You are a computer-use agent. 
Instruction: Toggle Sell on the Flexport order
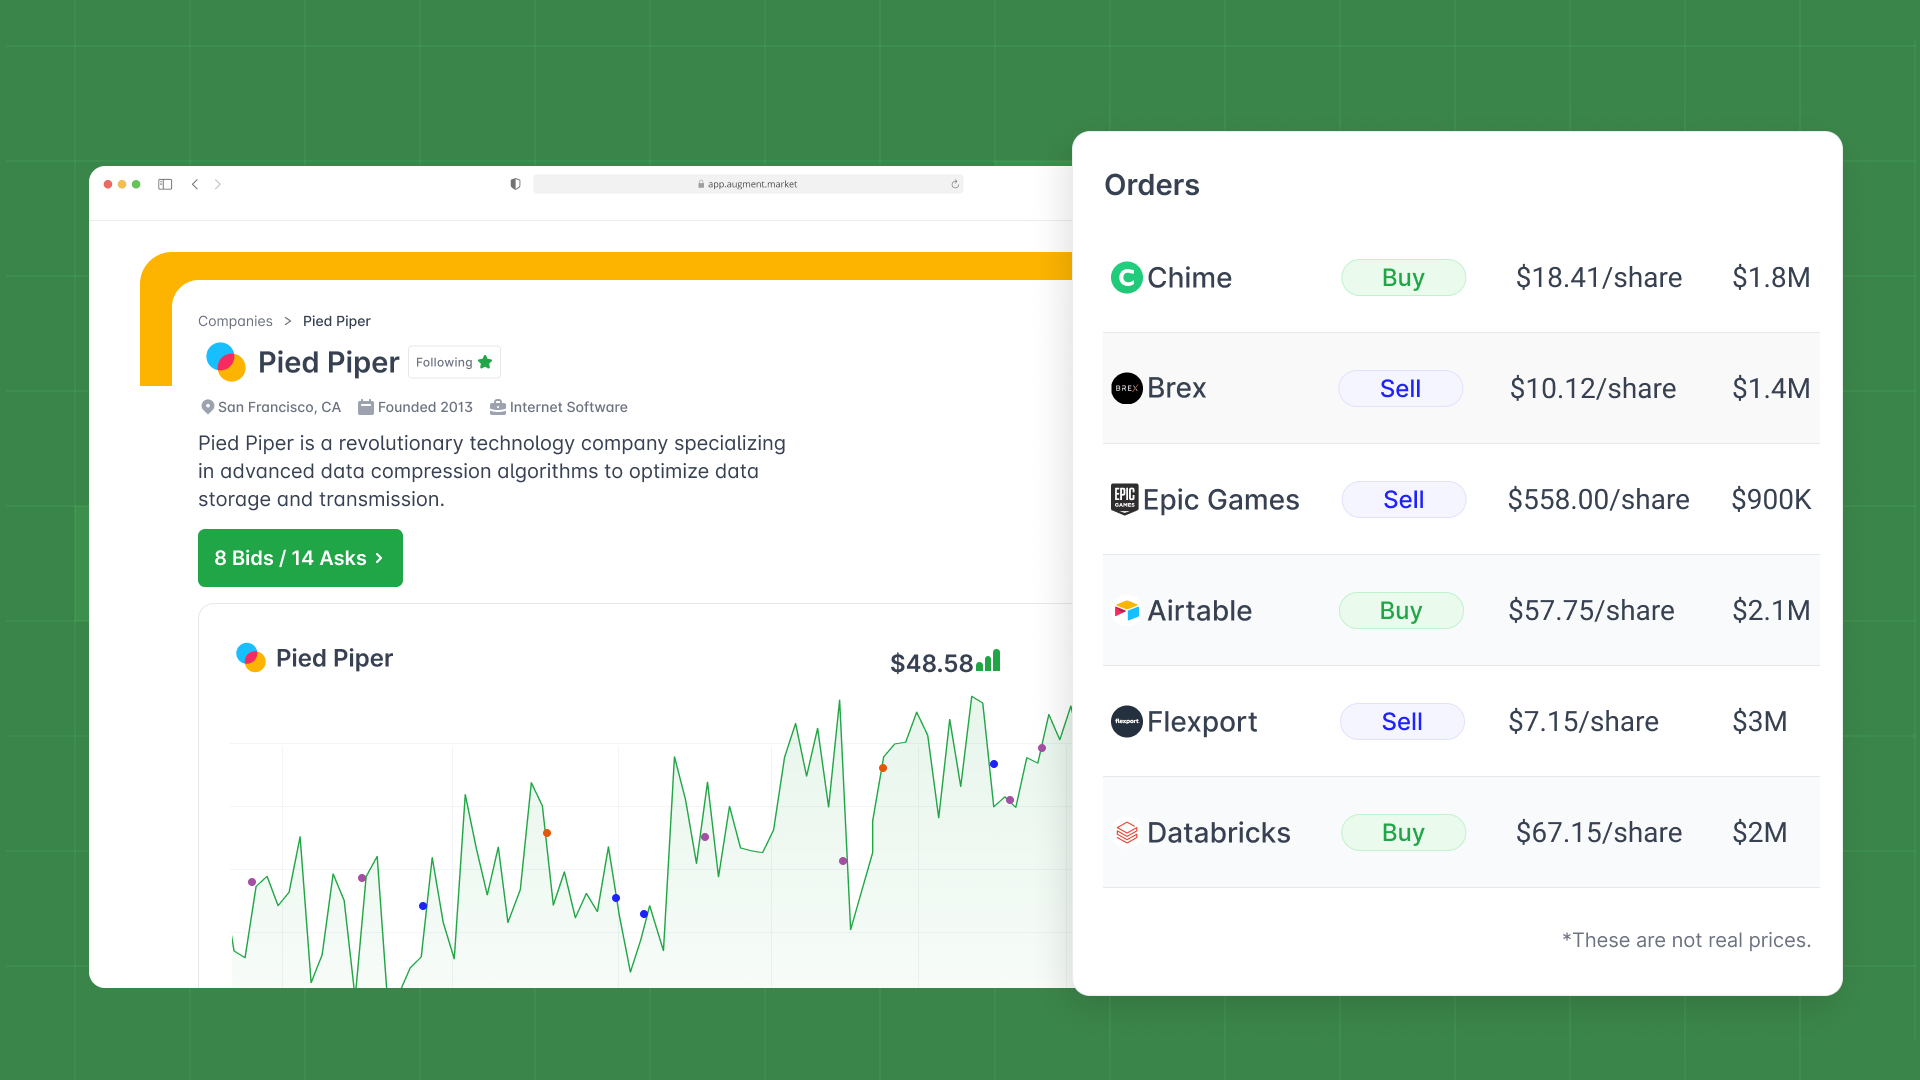1401,721
